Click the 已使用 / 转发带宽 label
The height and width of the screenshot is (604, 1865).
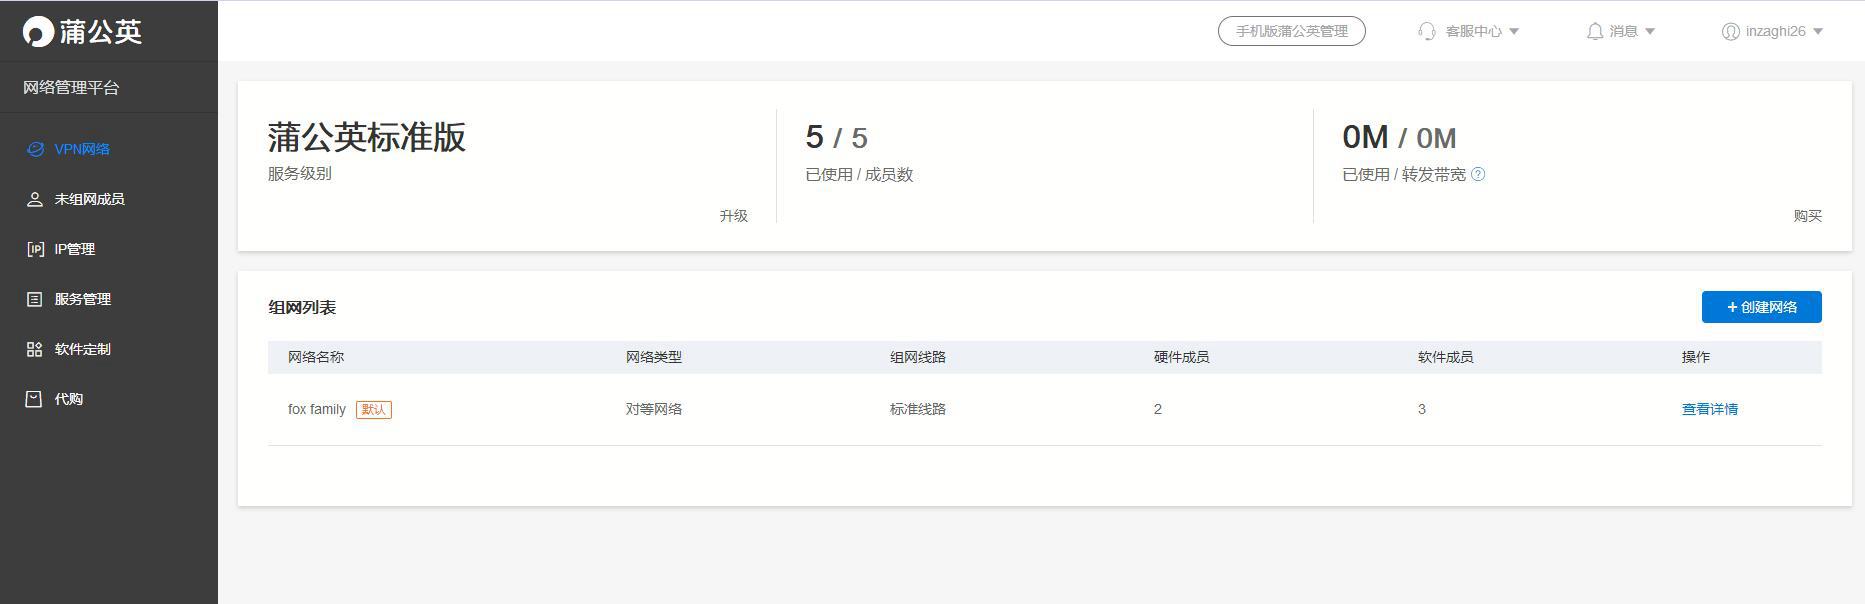tap(1404, 174)
